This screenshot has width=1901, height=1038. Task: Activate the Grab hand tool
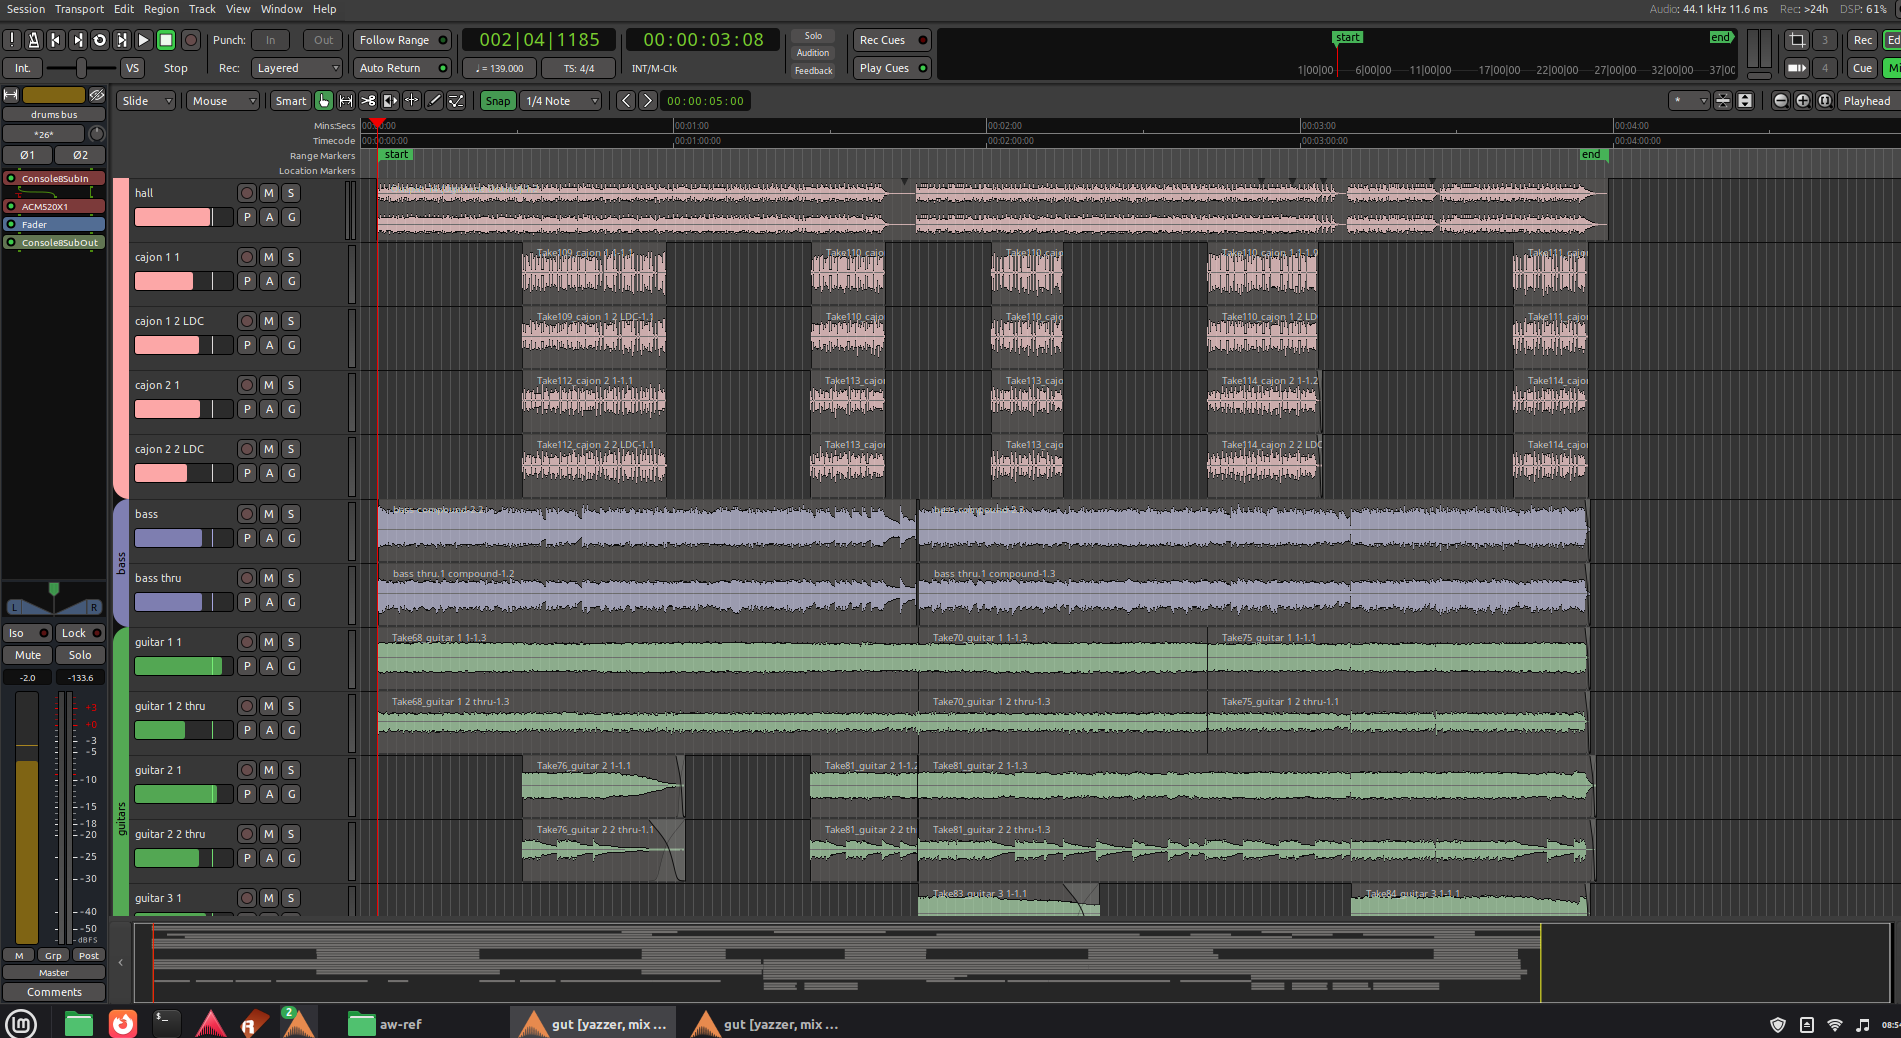324,101
